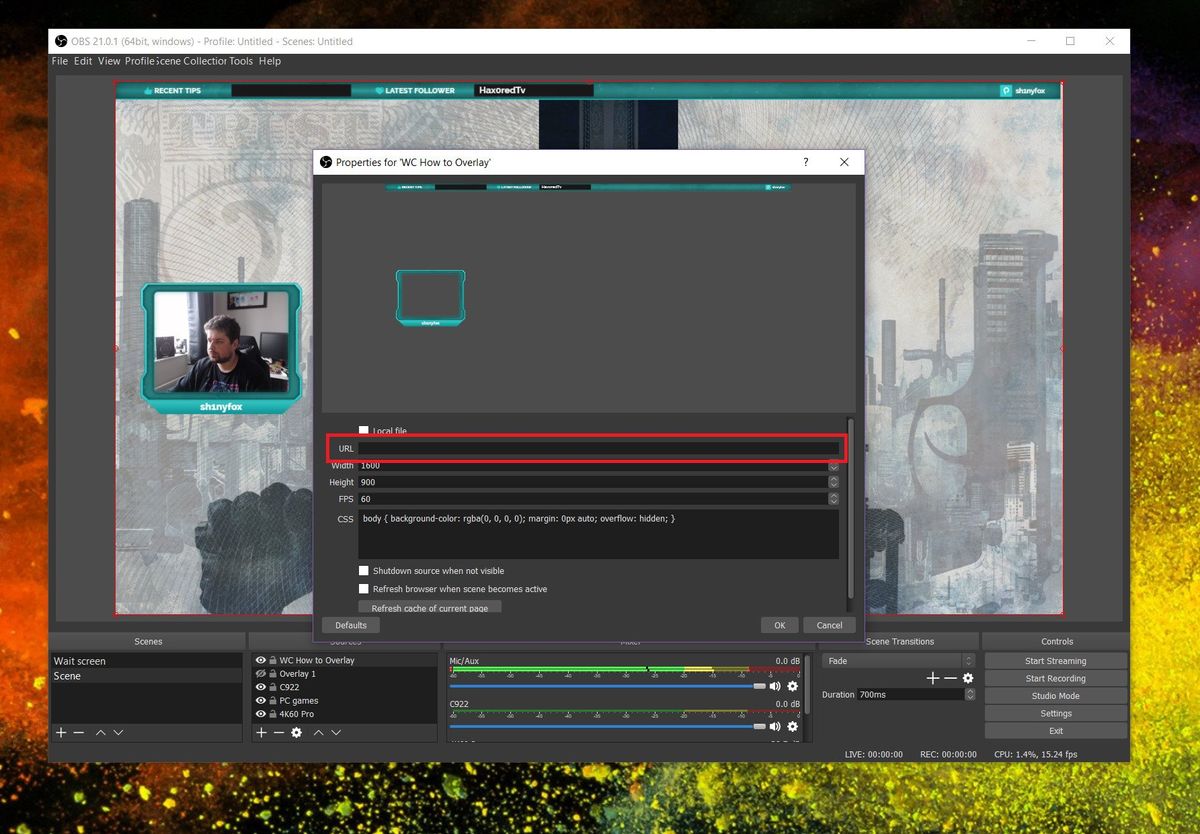Open the Scene Collection menu
The height and width of the screenshot is (834, 1200).
(190, 60)
